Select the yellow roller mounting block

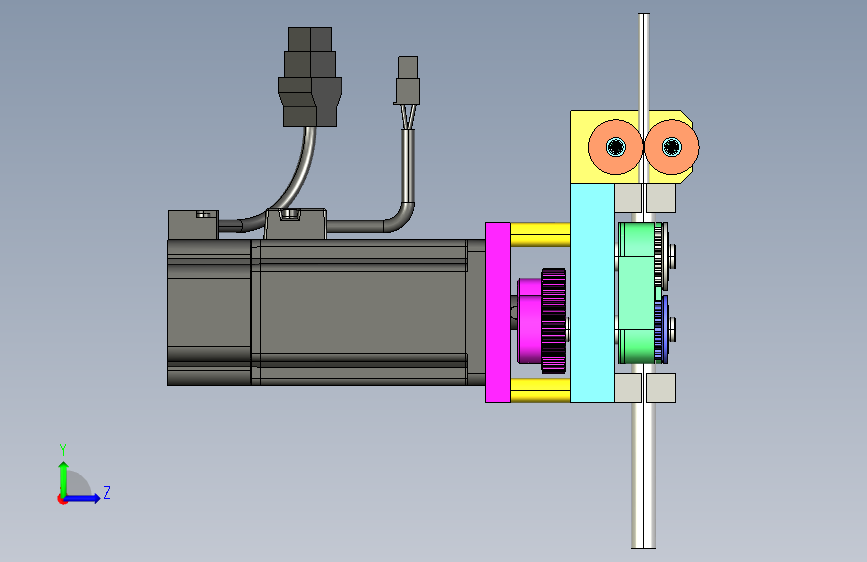[x=579, y=147]
